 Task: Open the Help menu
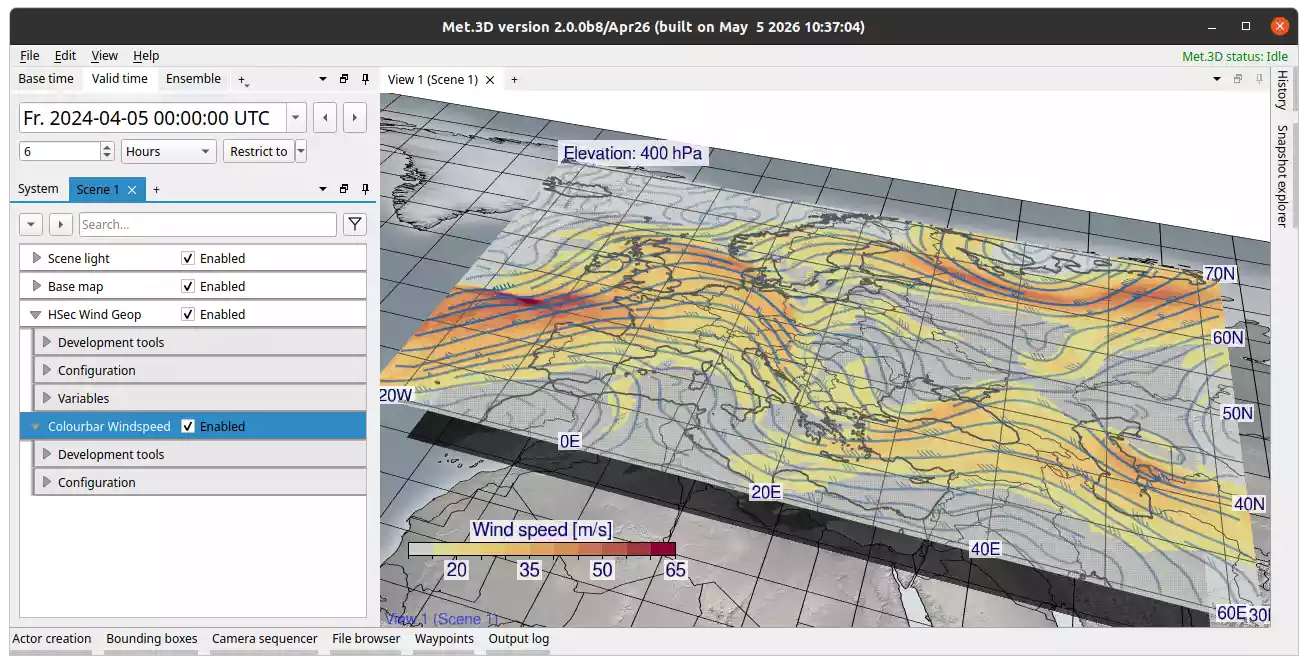point(146,56)
